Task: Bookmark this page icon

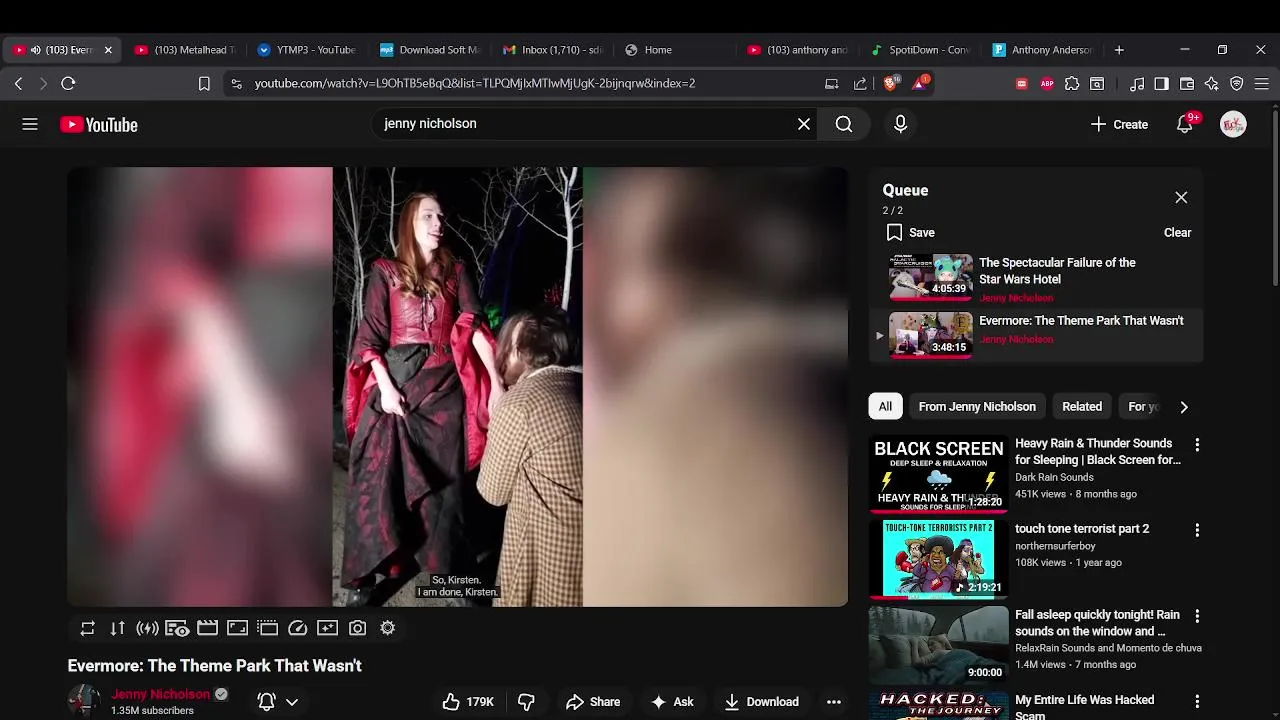Action: click(204, 84)
